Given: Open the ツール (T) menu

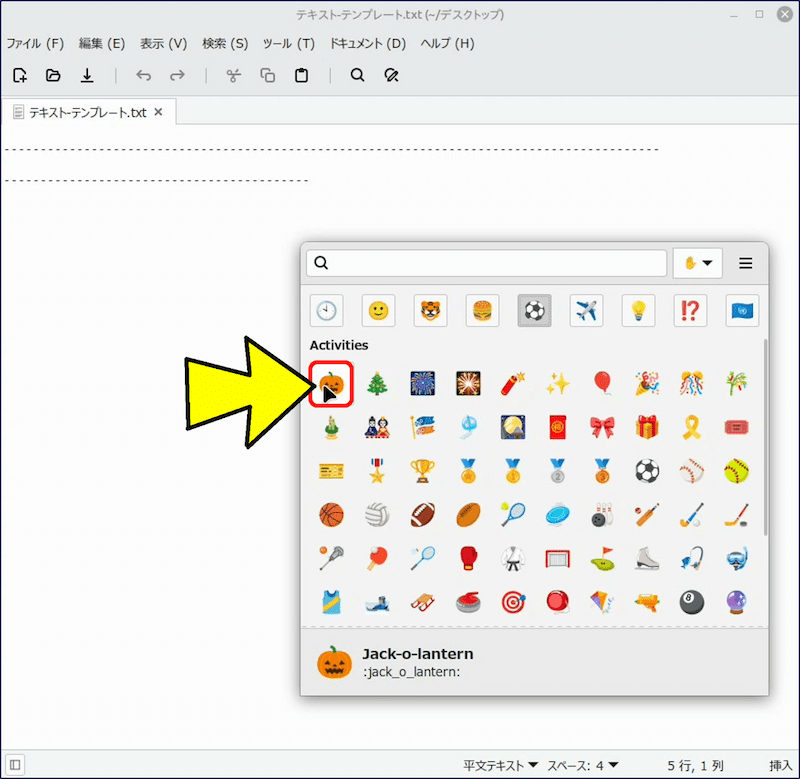Looking at the screenshot, I should [x=288, y=43].
